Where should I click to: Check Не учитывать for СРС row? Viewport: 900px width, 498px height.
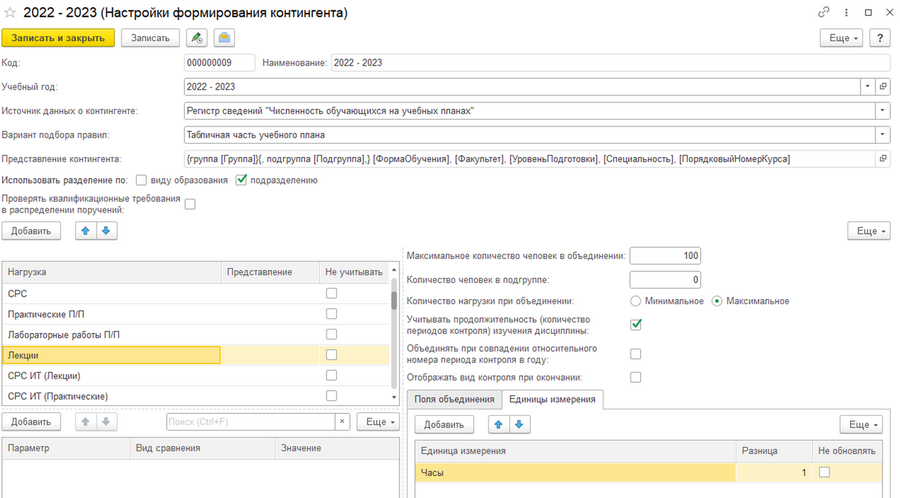331,293
